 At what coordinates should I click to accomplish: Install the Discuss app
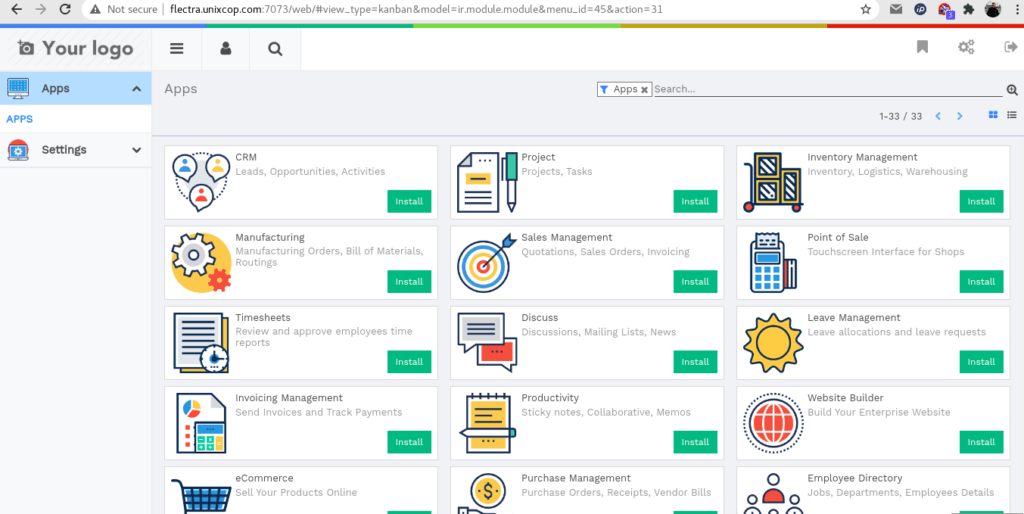point(696,362)
